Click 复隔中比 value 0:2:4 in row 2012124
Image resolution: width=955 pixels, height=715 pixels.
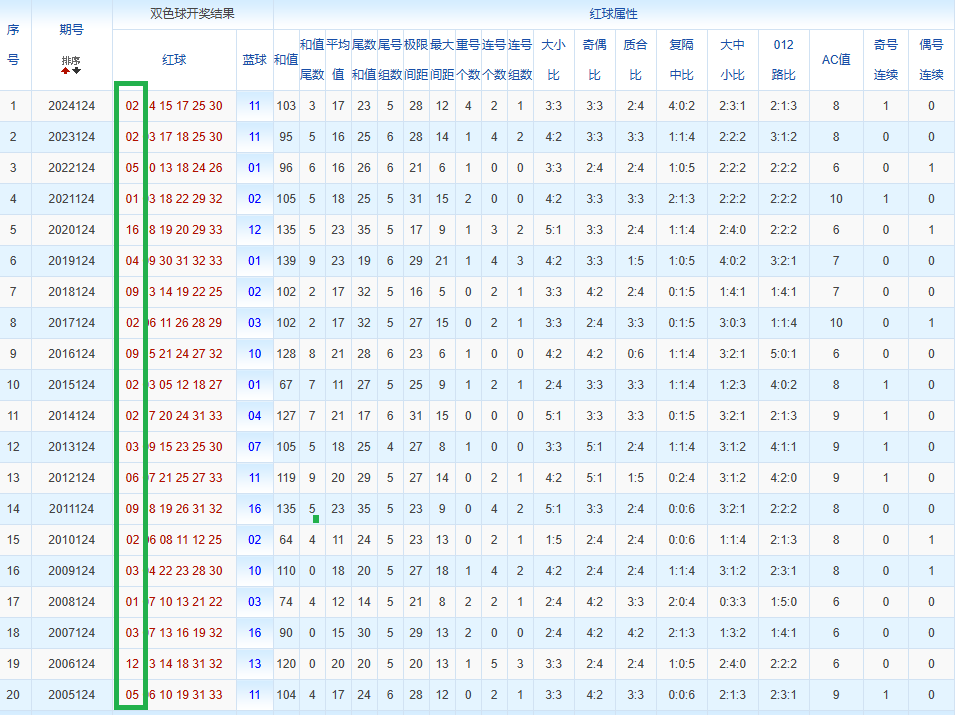pos(682,479)
